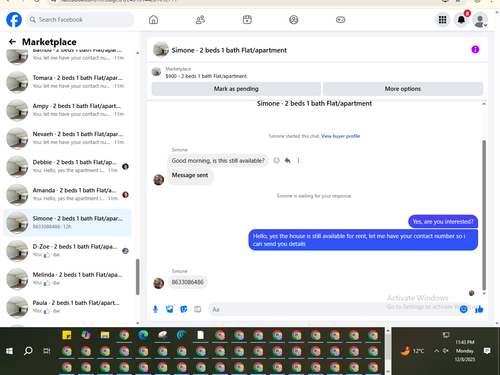Click the Marketplace listing thumbnail in header
Image resolution: width=500 pixels, height=375 pixels.
tap(156, 72)
